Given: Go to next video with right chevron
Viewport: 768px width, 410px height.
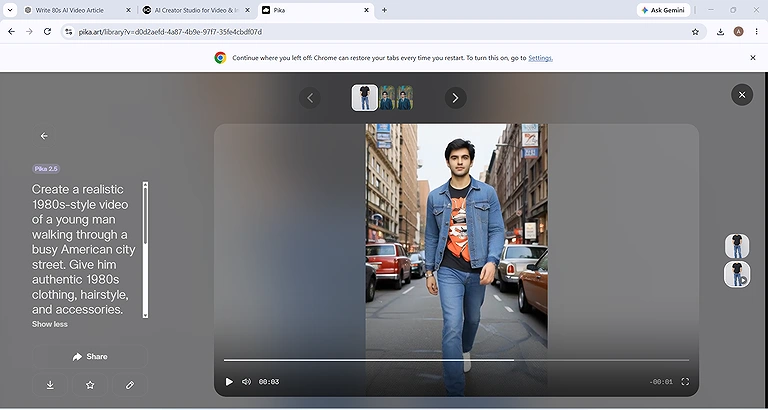Looking at the screenshot, I should tap(456, 98).
